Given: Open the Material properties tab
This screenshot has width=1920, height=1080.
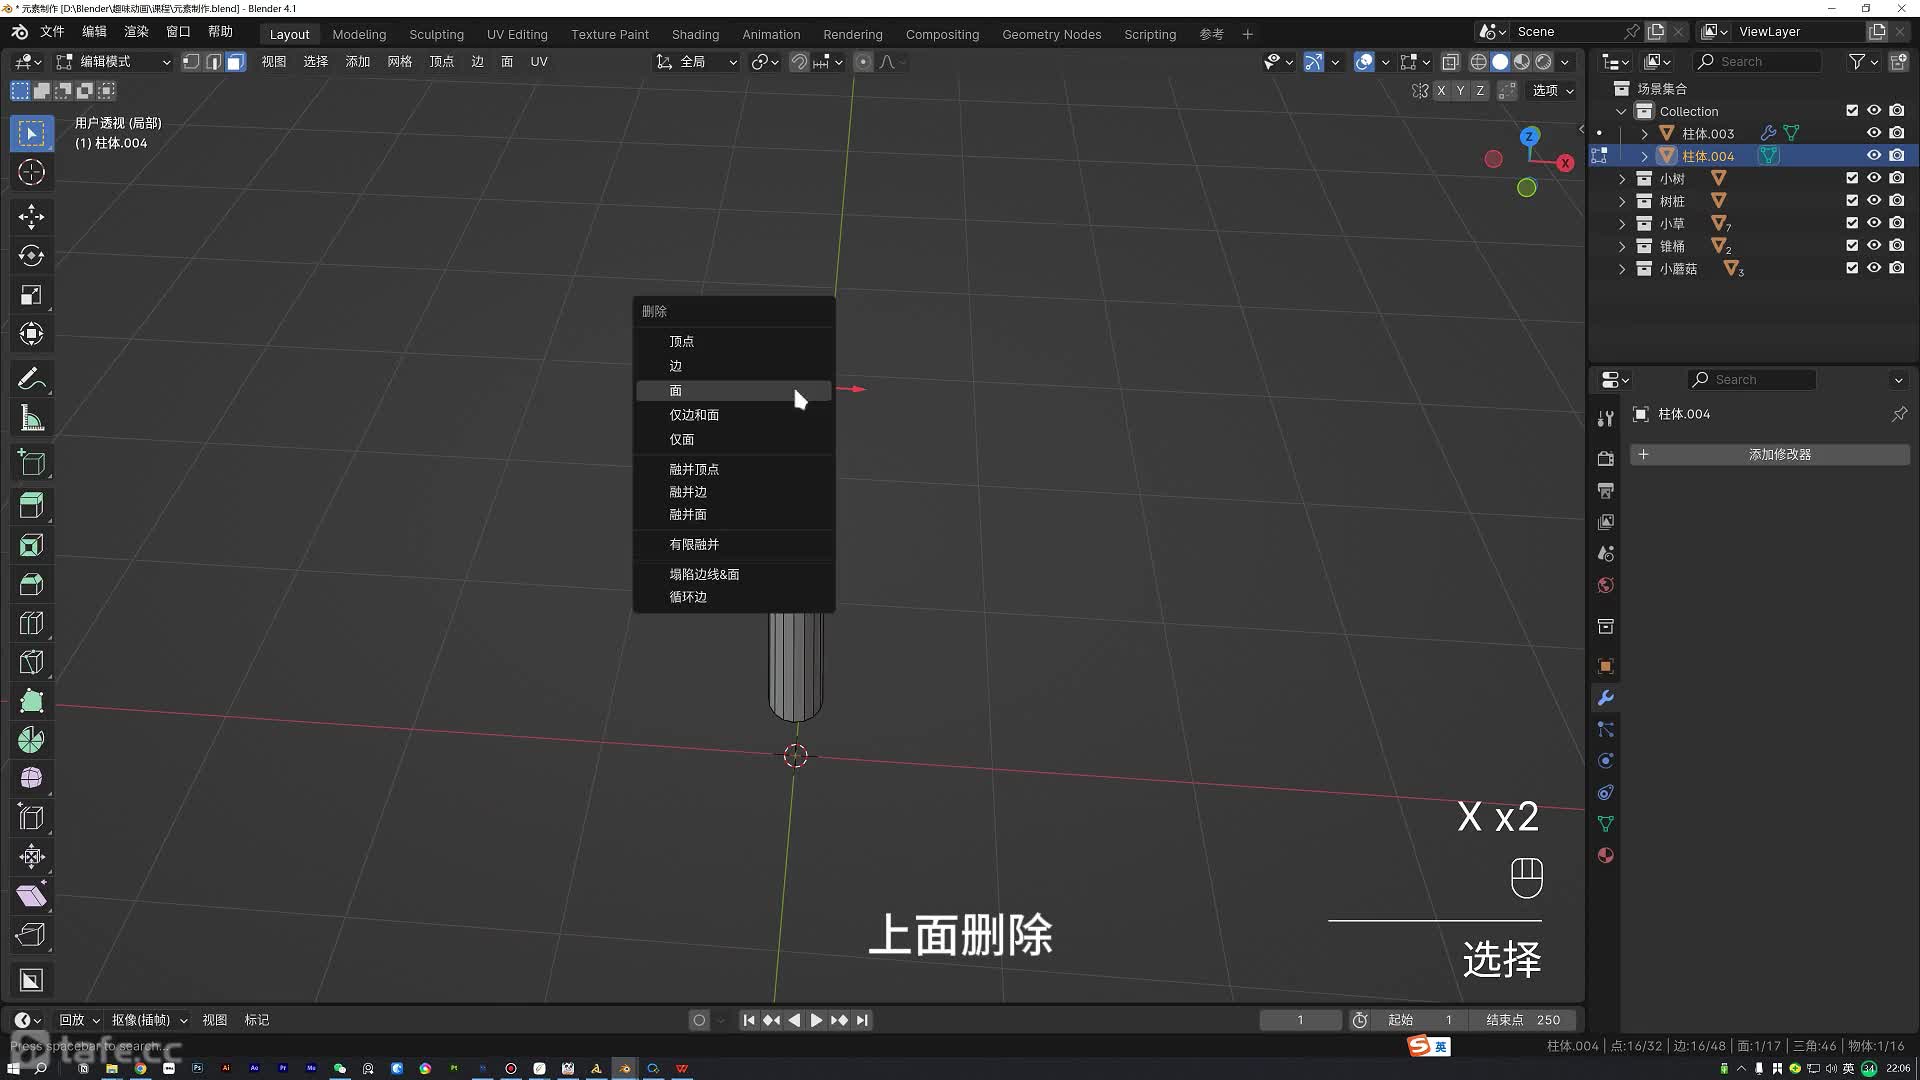Looking at the screenshot, I should (x=1605, y=855).
